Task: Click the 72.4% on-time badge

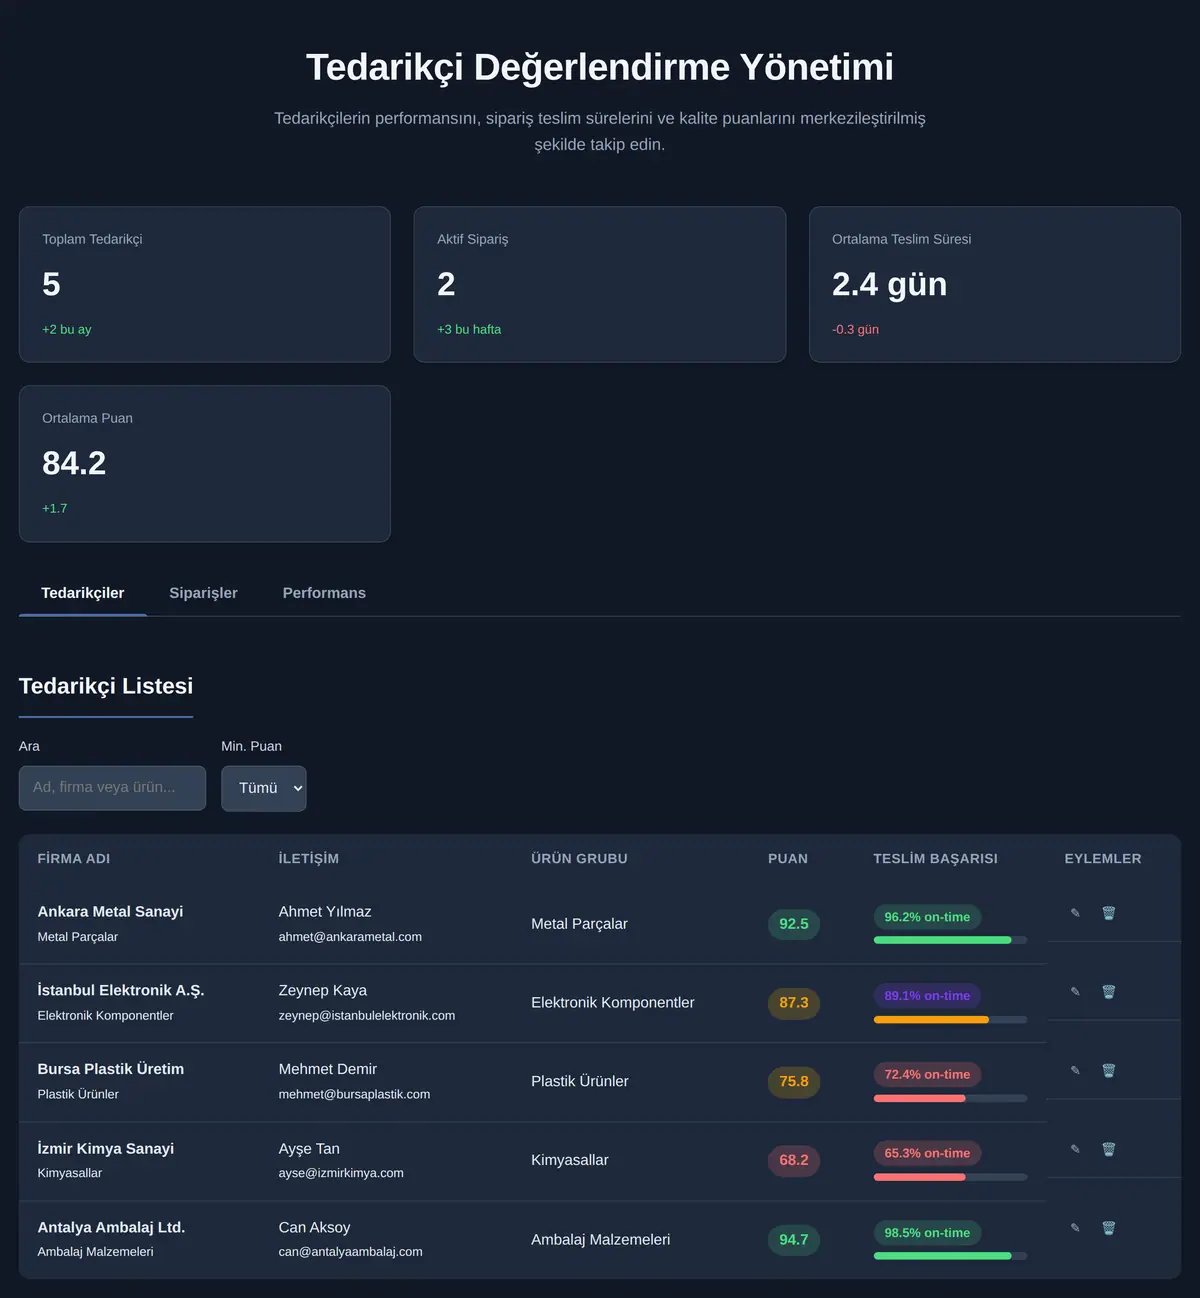Action: click(927, 1074)
